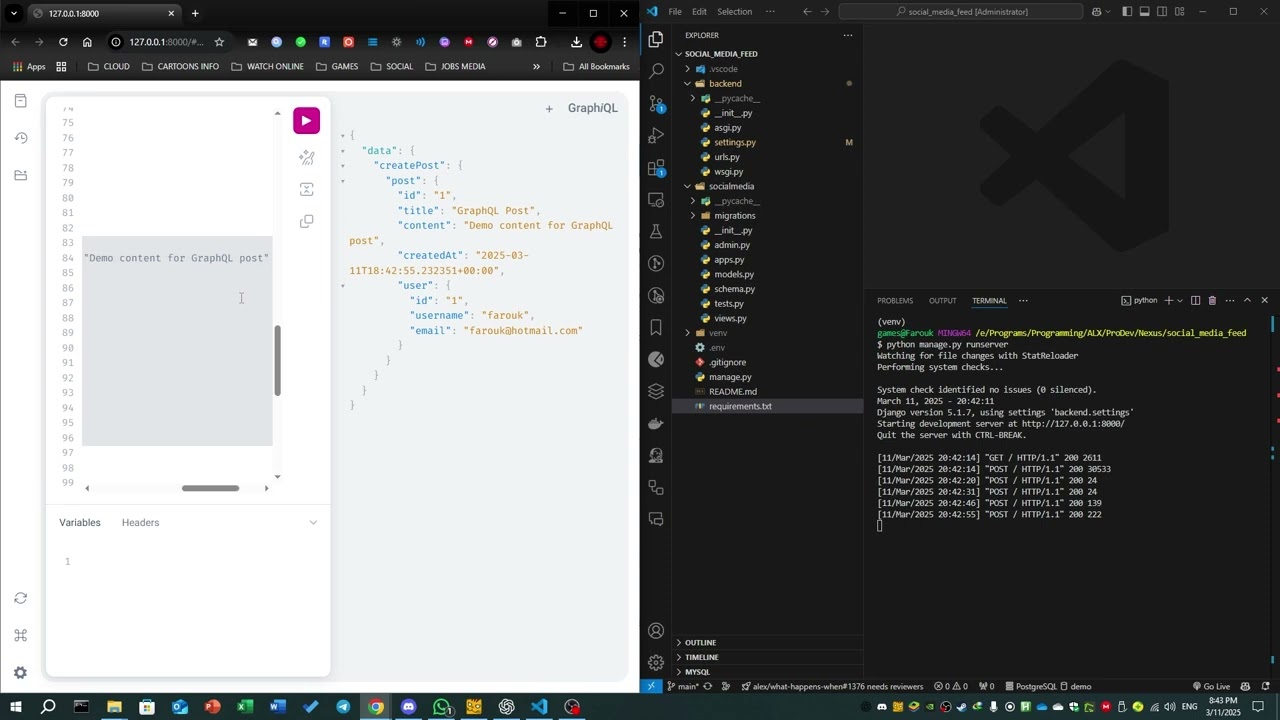The height and width of the screenshot is (720, 1280).
Task: Click query editor horizontal scrollbar thumb
Action: [210, 488]
